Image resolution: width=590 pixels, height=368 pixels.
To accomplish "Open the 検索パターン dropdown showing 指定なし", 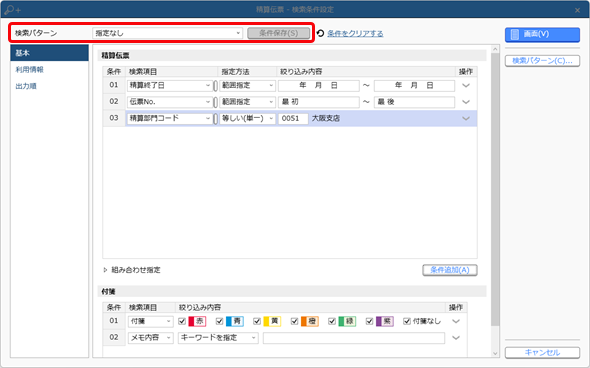I will 167,33.
